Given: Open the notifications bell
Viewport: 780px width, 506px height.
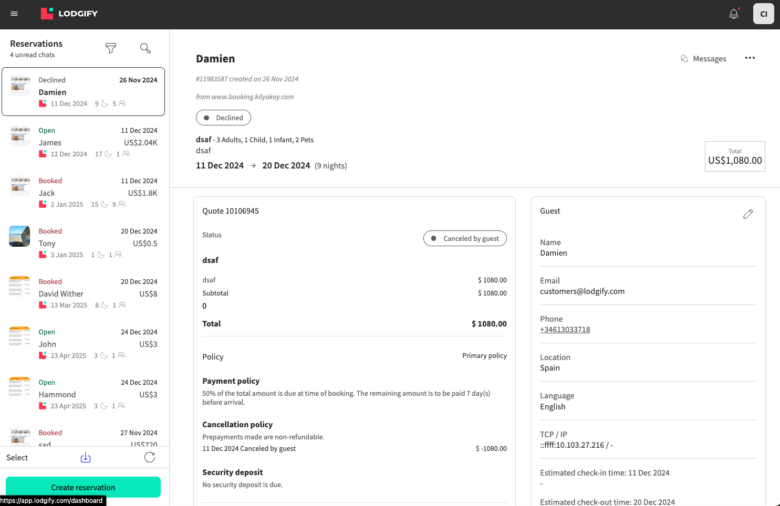Looking at the screenshot, I should coord(734,14).
